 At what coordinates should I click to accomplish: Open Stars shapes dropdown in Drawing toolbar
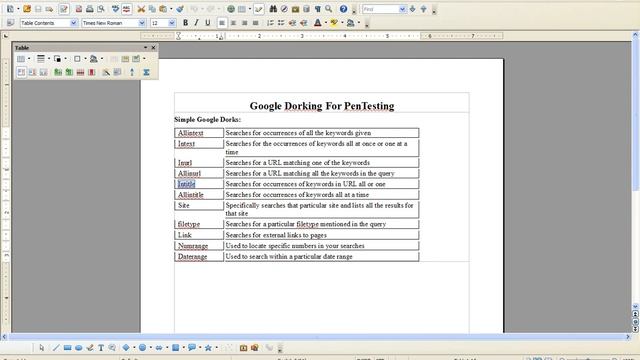(x=216, y=348)
